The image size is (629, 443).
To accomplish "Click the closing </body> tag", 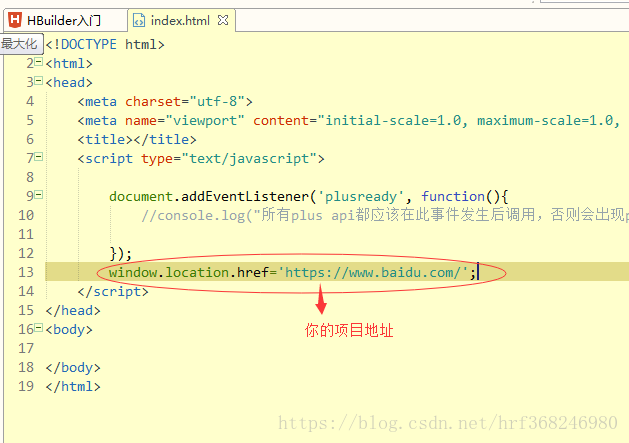I will (73, 368).
